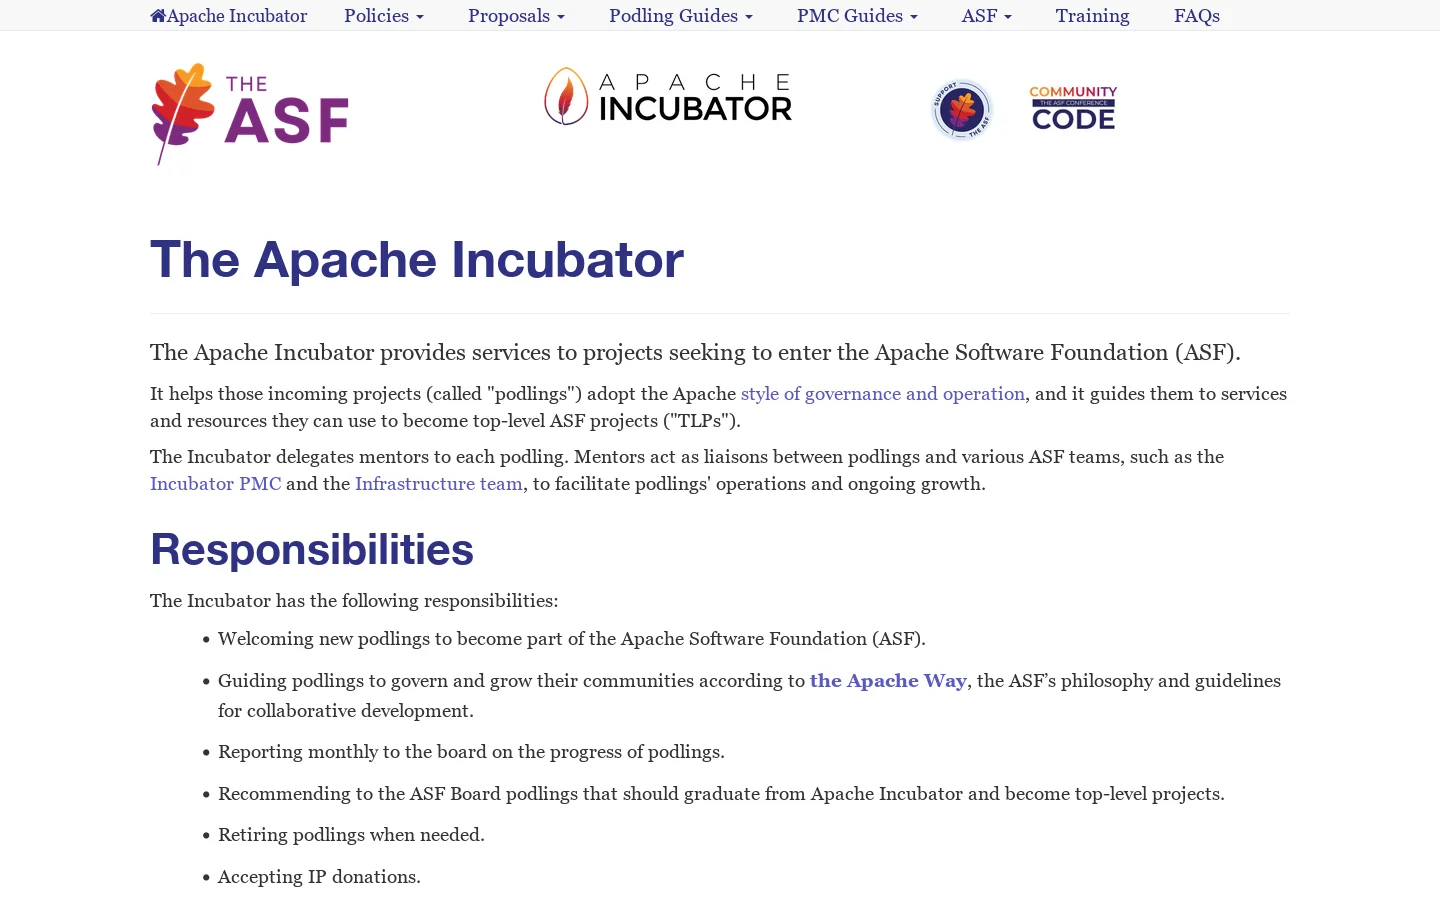The image size is (1440, 900).
Task: Open the PMC Guides dropdown
Action: [x=857, y=16]
